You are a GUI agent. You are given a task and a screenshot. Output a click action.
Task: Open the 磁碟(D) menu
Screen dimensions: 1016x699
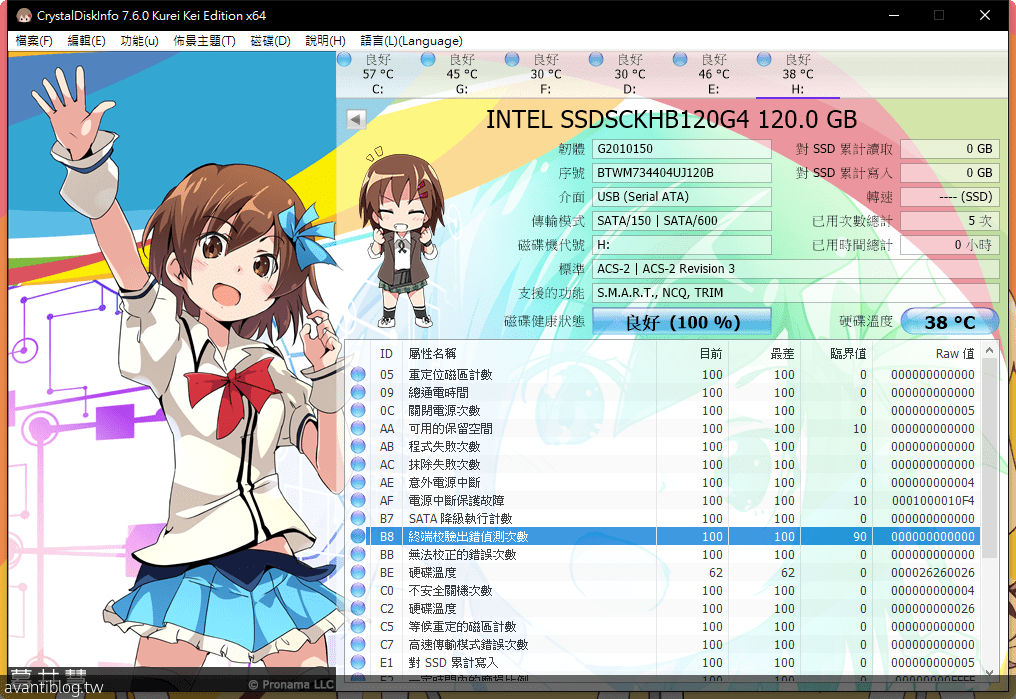coord(270,41)
